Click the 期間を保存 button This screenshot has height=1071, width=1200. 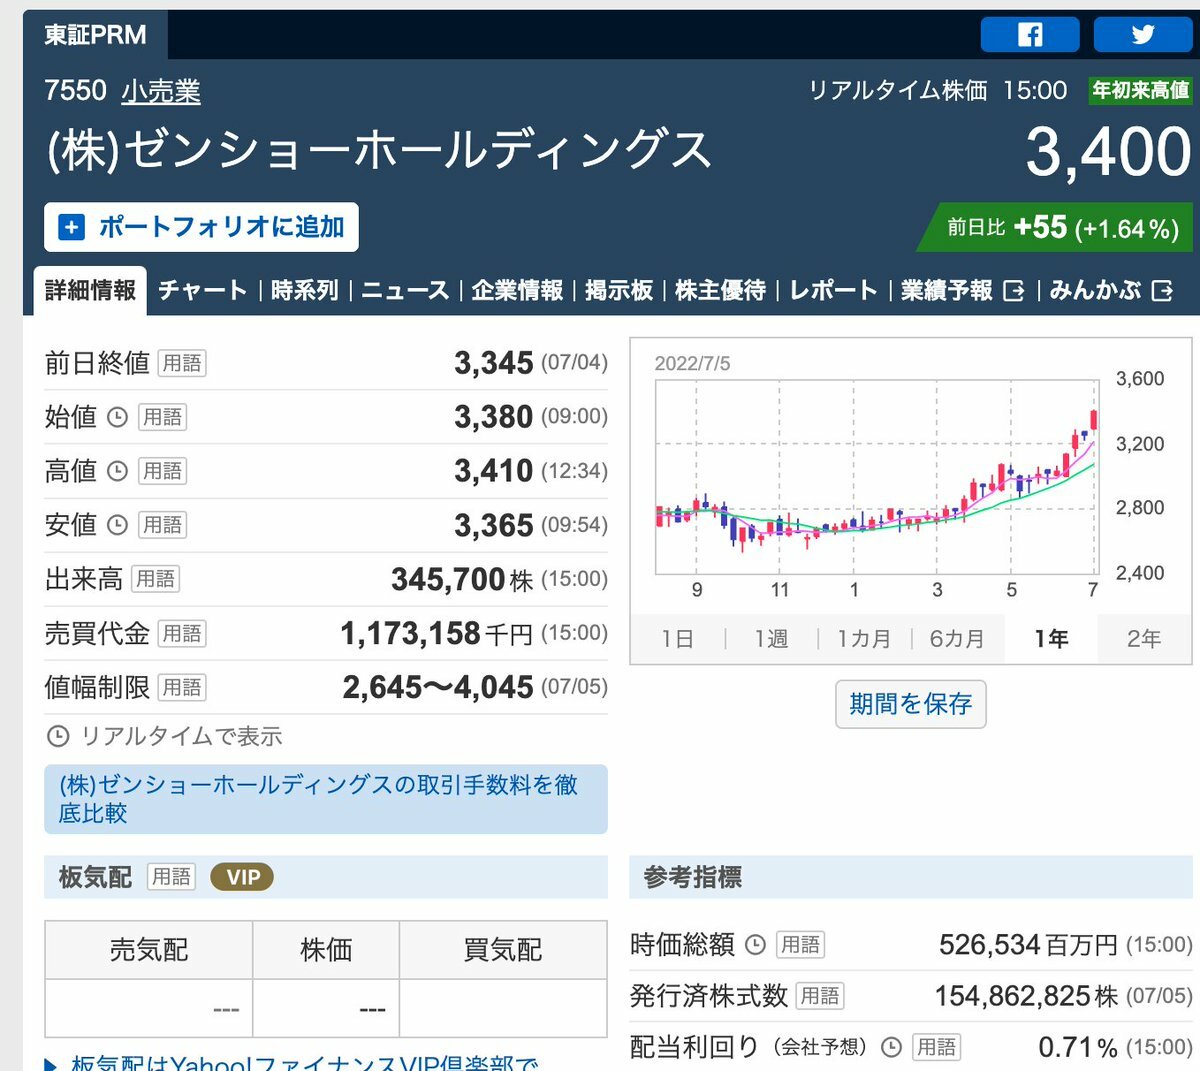point(910,704)
